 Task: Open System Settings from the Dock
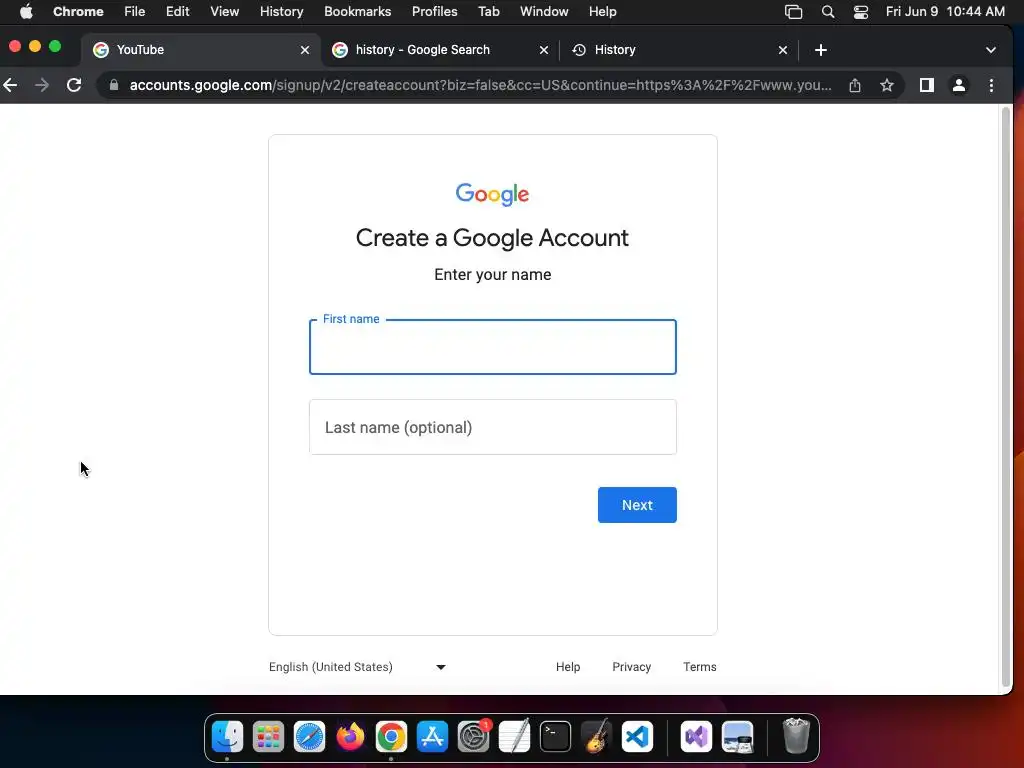(x=473, y=737)
